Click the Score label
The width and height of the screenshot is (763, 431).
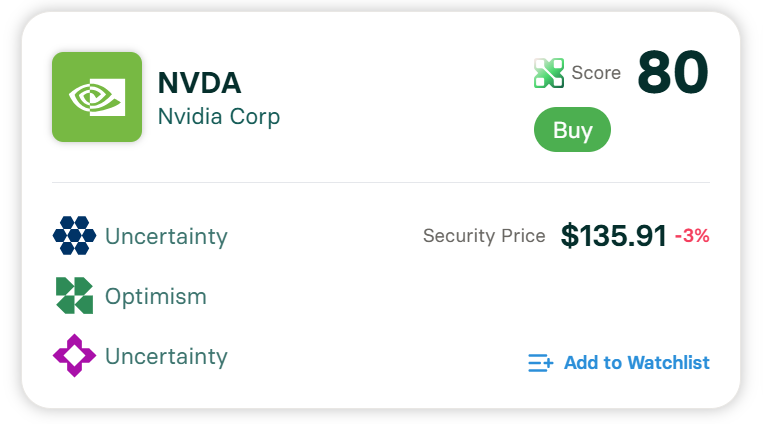tap(596, 73)
